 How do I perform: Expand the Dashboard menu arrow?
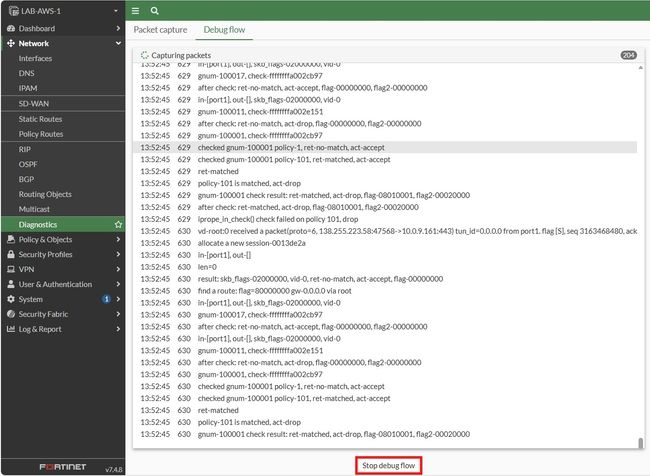(x=118, y=28)
